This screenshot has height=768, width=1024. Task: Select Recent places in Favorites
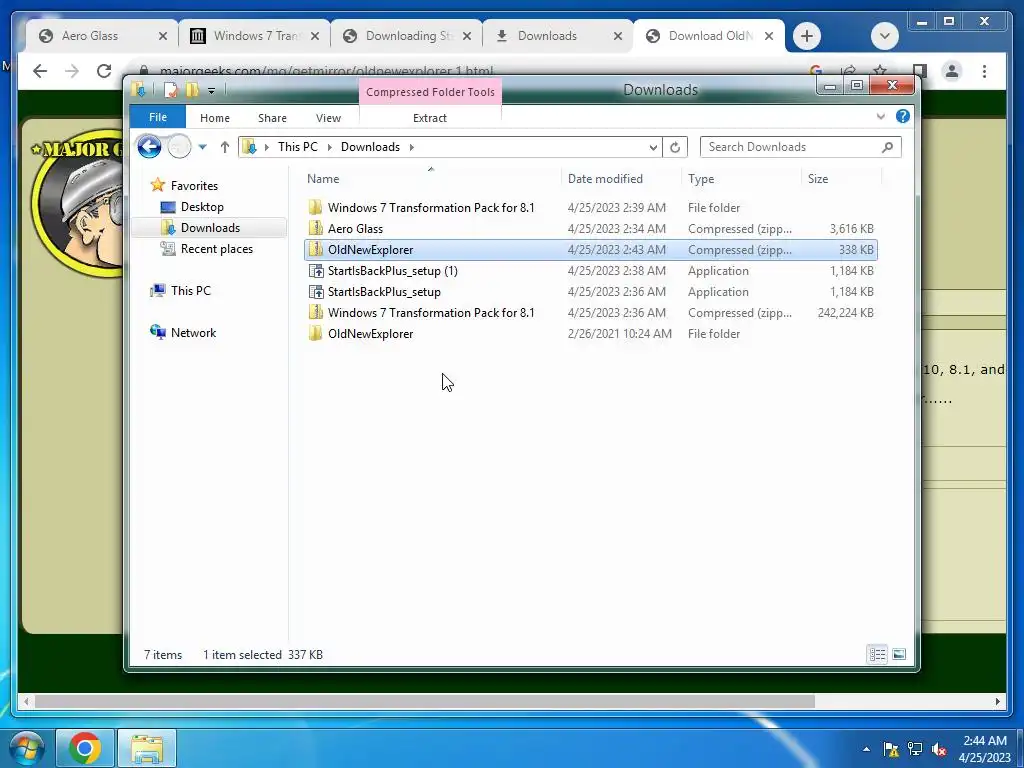(216, 249)
